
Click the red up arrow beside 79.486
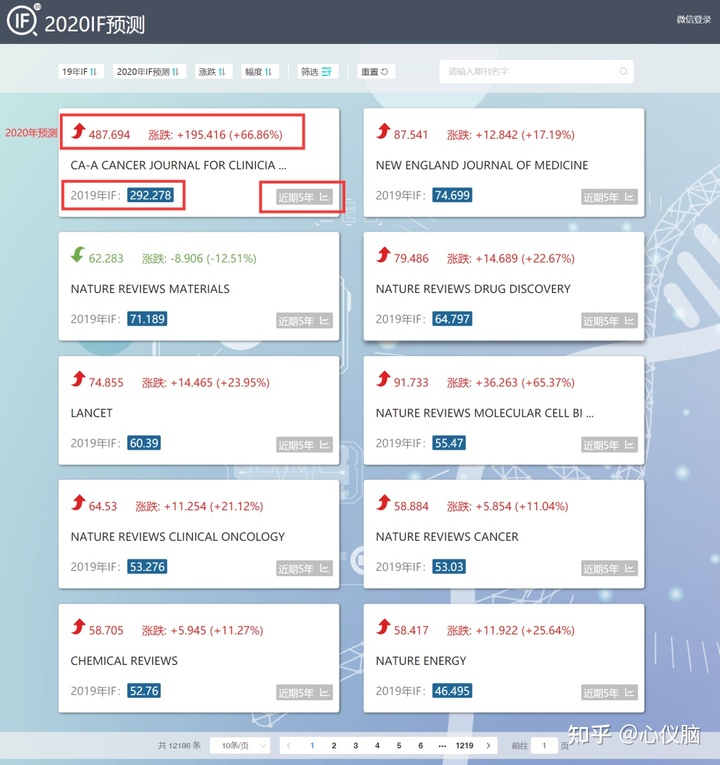383,254
